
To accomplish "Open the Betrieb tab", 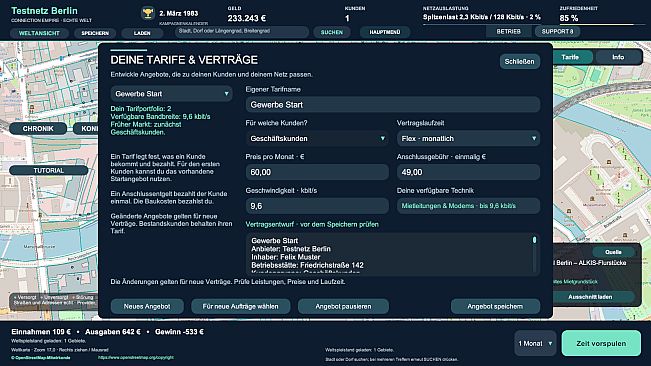I will pyautogui.click(x=508, y=32).
